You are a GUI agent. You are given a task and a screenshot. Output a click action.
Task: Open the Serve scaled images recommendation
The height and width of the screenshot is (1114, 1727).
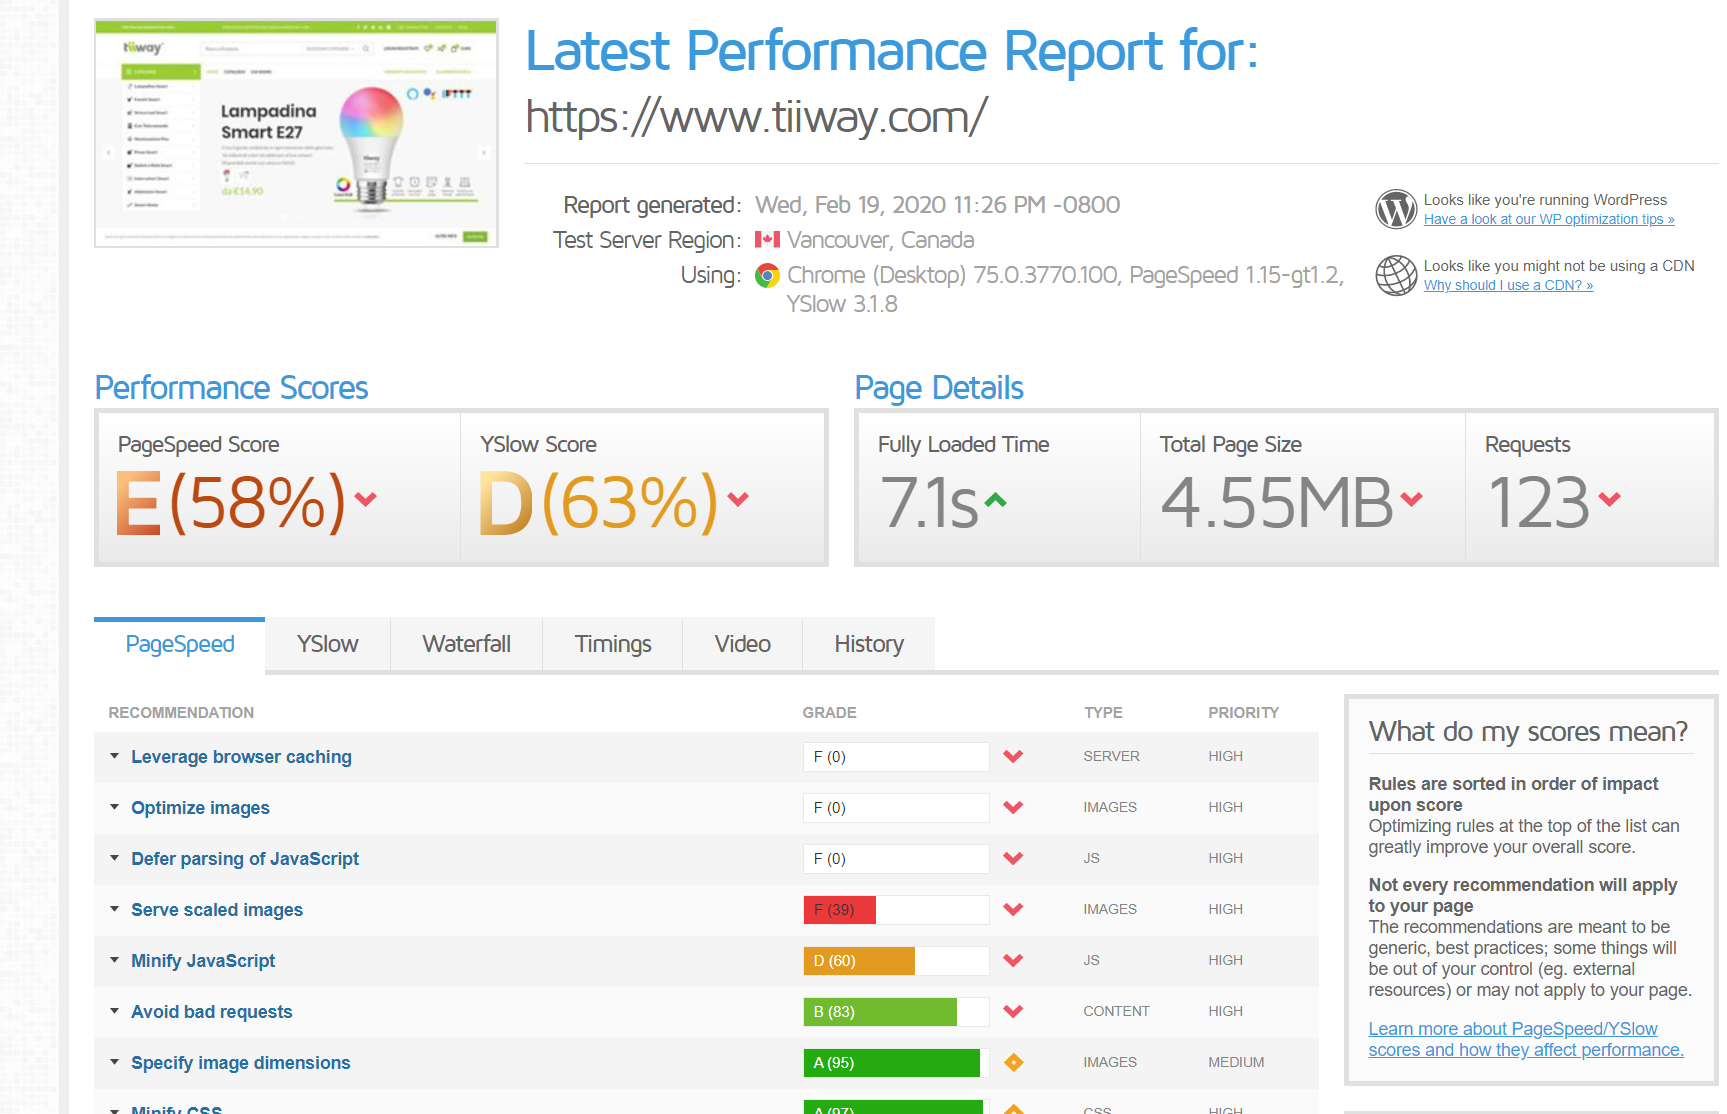point(217,910)
